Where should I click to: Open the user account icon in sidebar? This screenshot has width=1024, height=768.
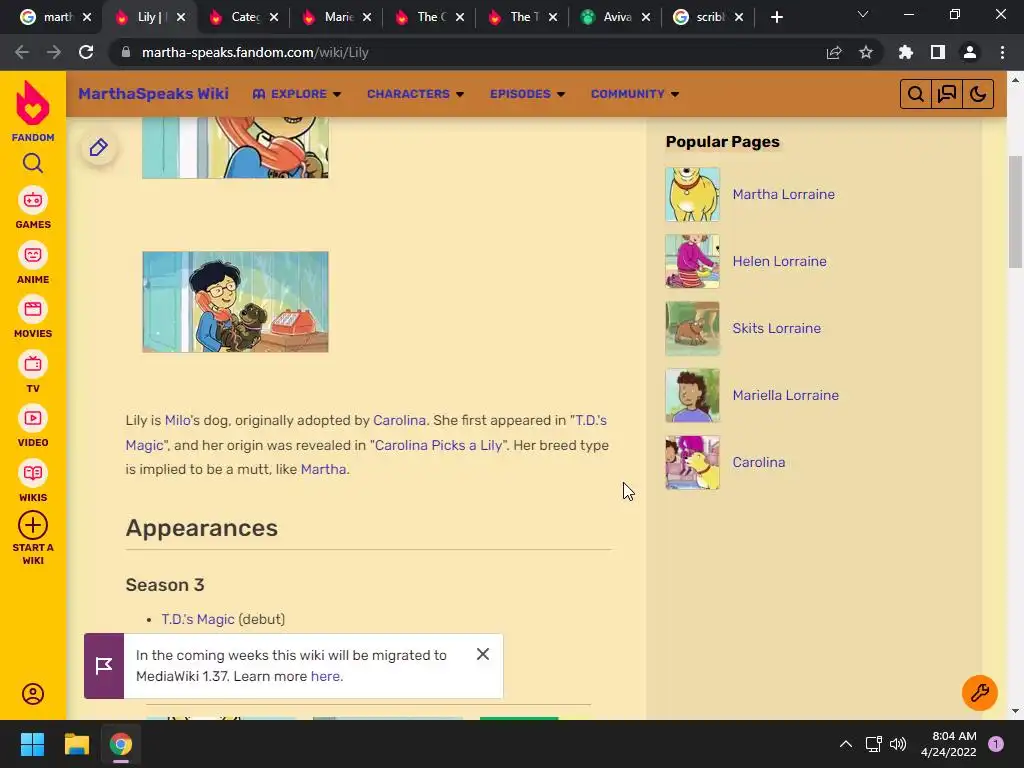(33, 694)
